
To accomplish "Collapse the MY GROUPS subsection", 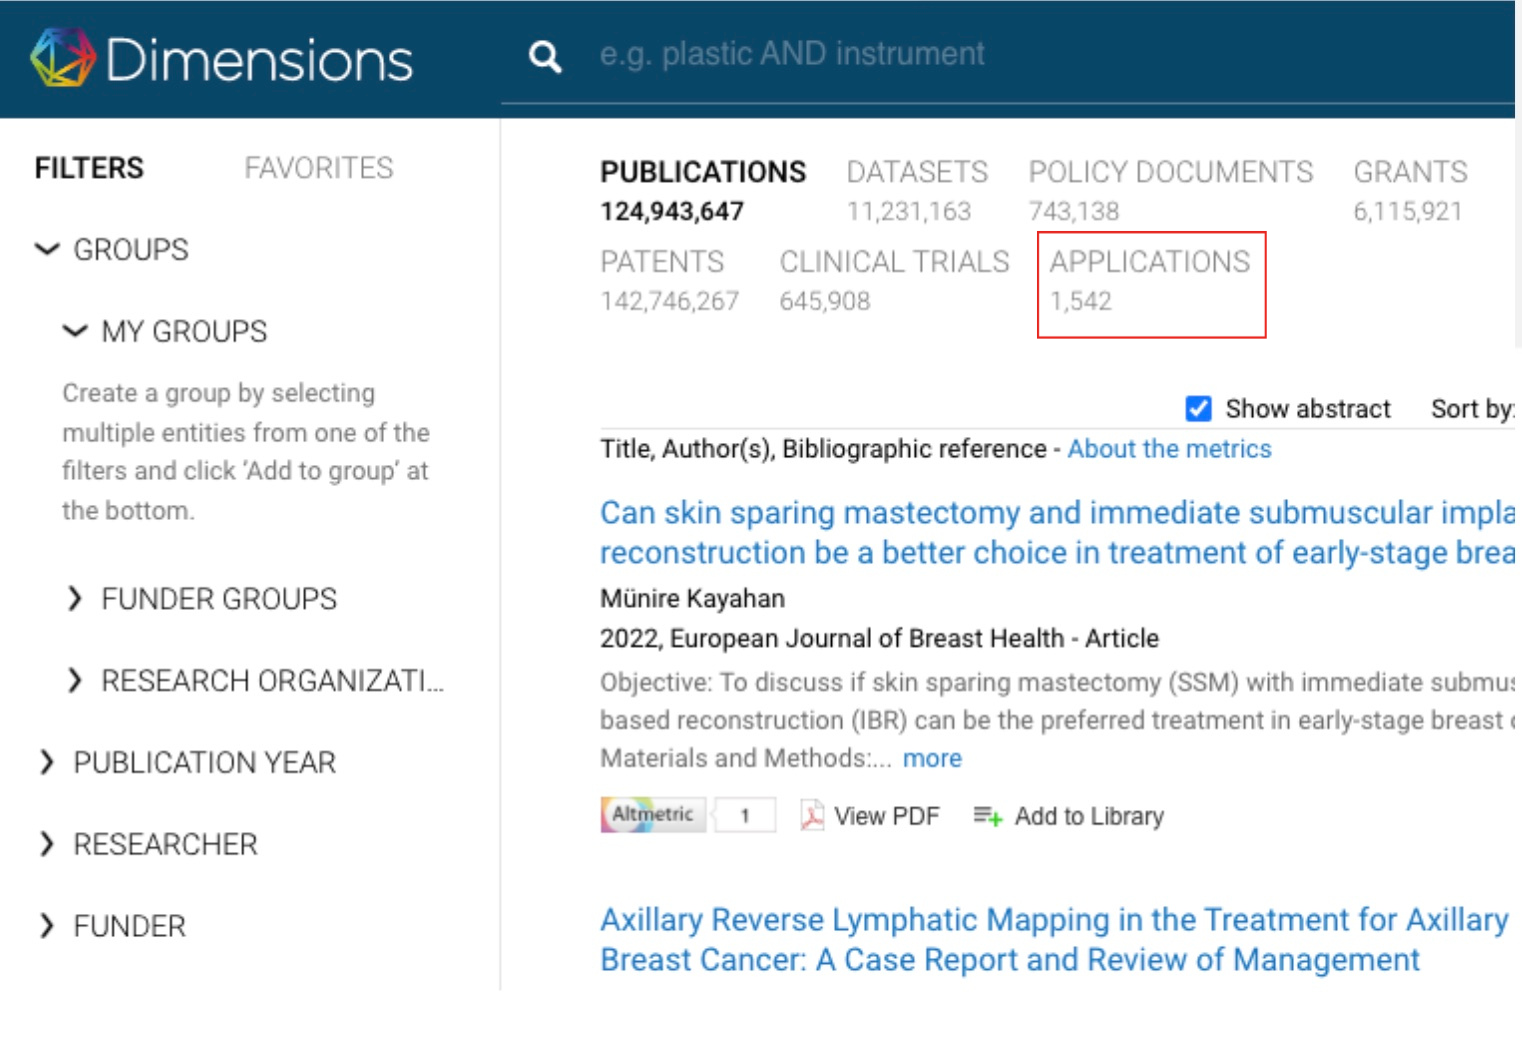I will (x=75, y=331).
